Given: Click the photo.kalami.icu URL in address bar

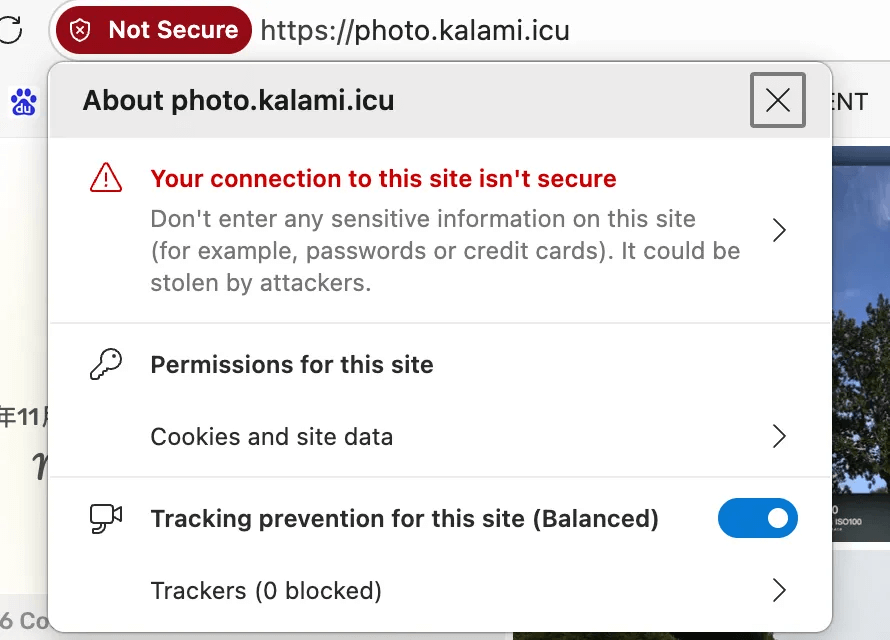Looking at the screenshot, I should 415,30.
